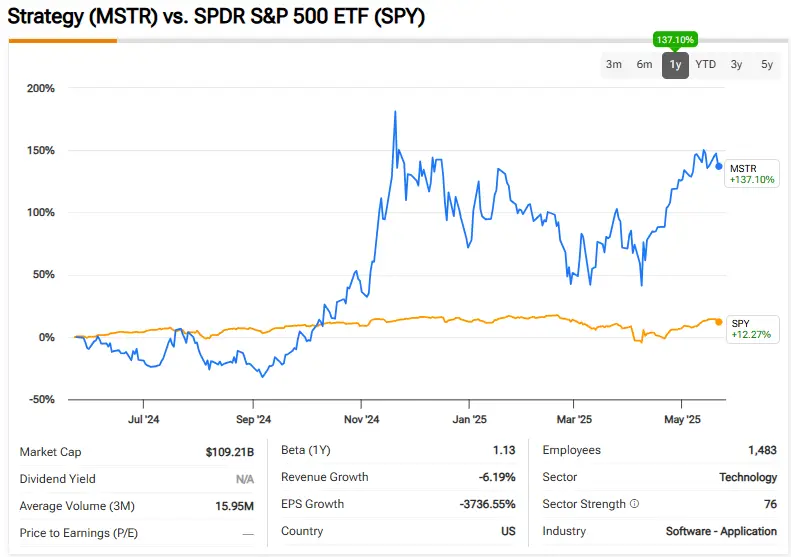Select the 6m time range tab
The image size is (791, 557).
[x=644, y=65]
